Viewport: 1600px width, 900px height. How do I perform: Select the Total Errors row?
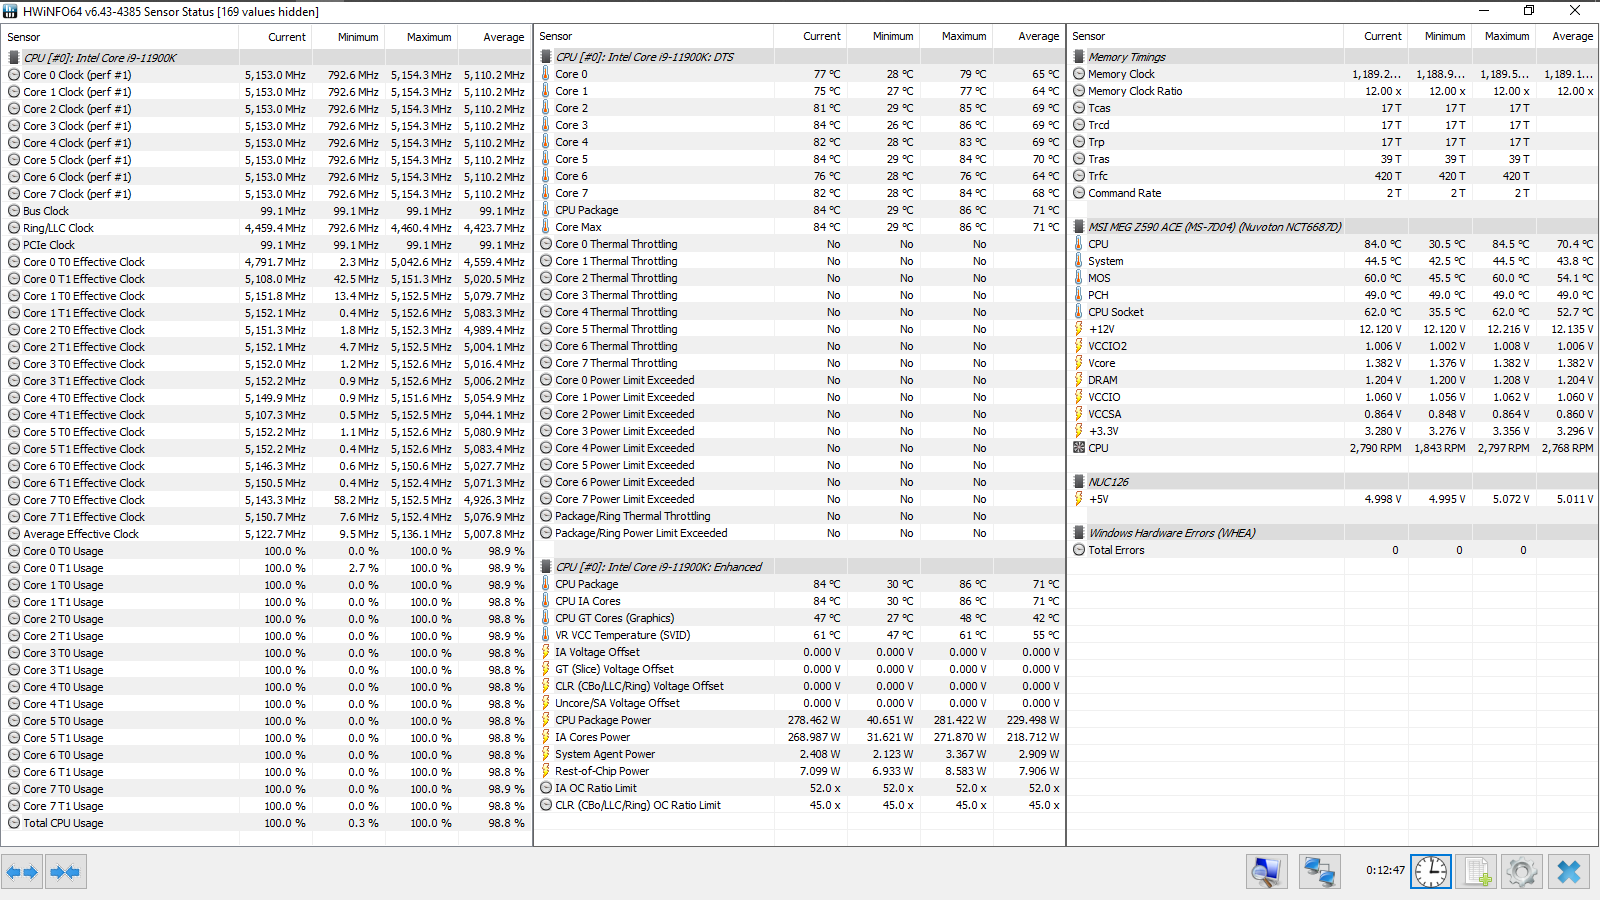[1334, 550]
